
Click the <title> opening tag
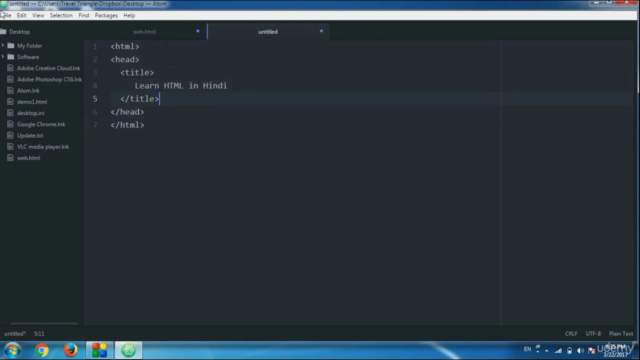137,73
